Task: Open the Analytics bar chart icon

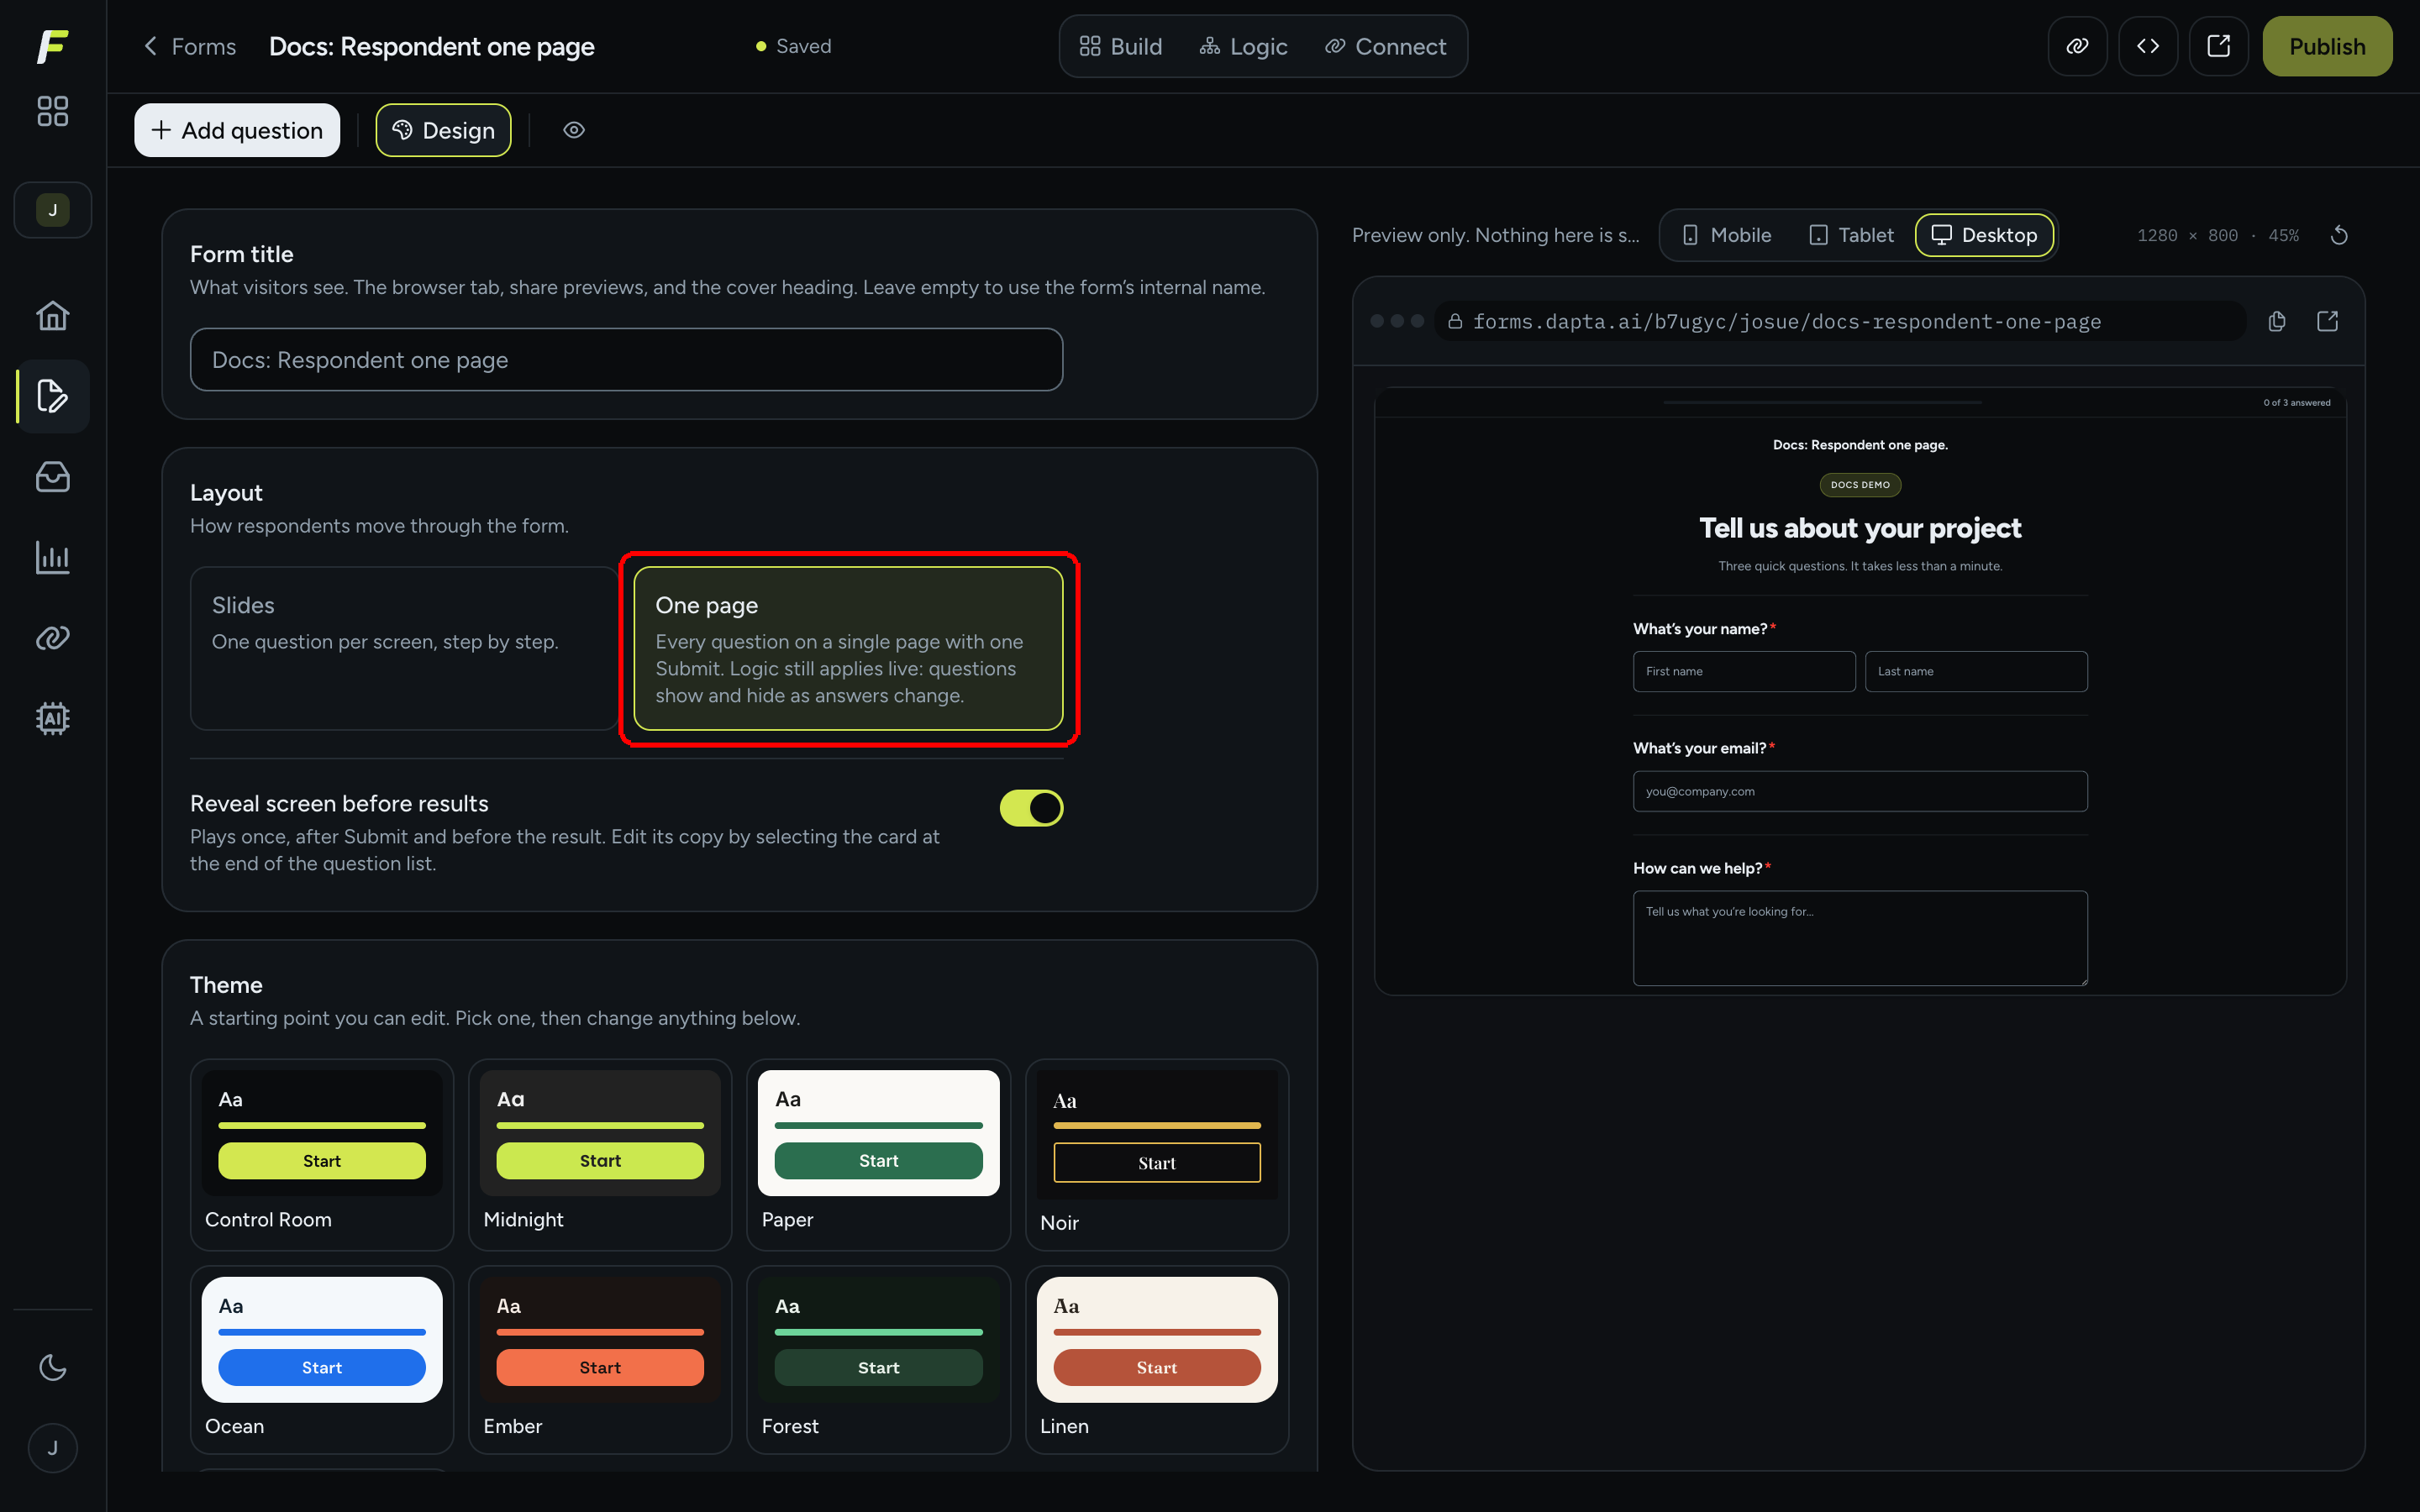Action: pos(52,558)
